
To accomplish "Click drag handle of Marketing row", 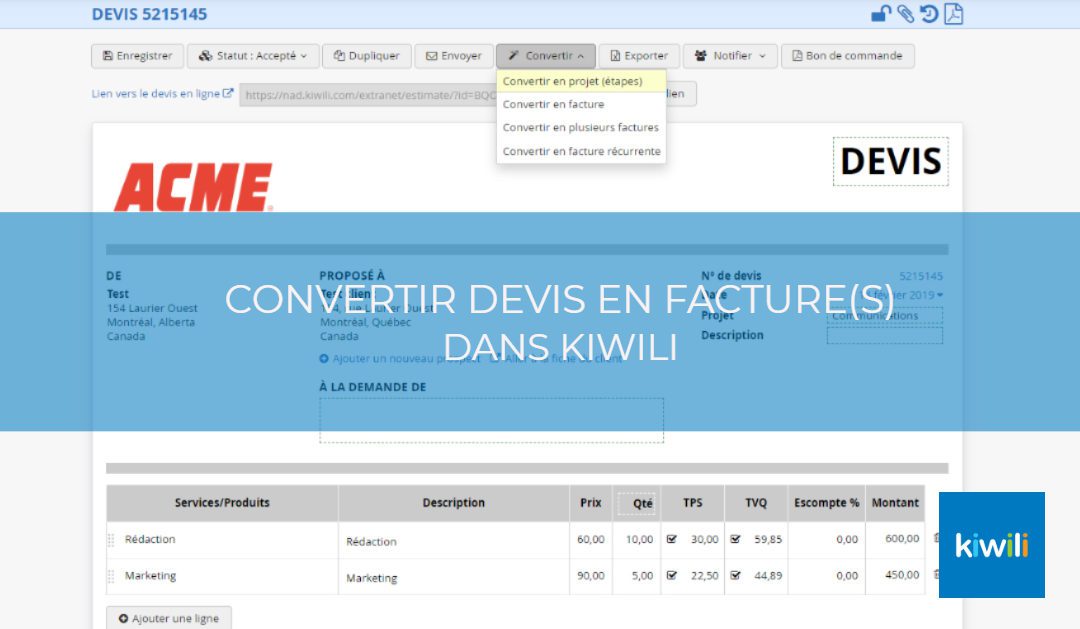I will pos(112,576).
